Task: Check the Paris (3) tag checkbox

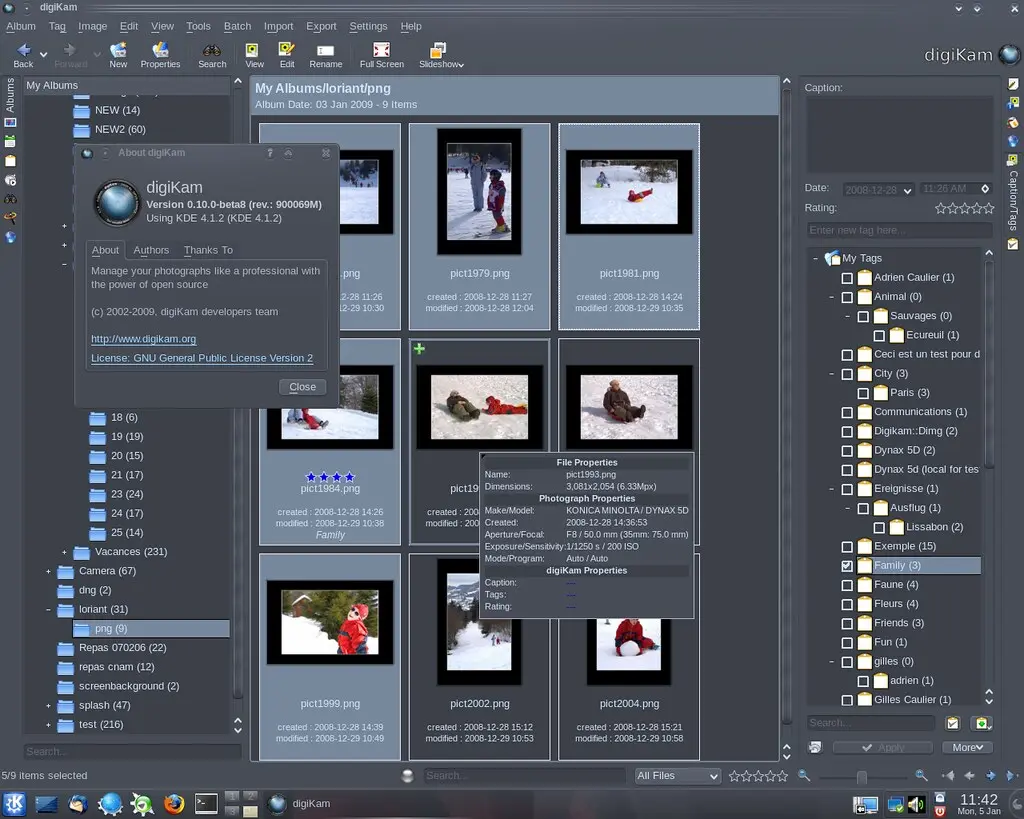Action: (864, 392)
